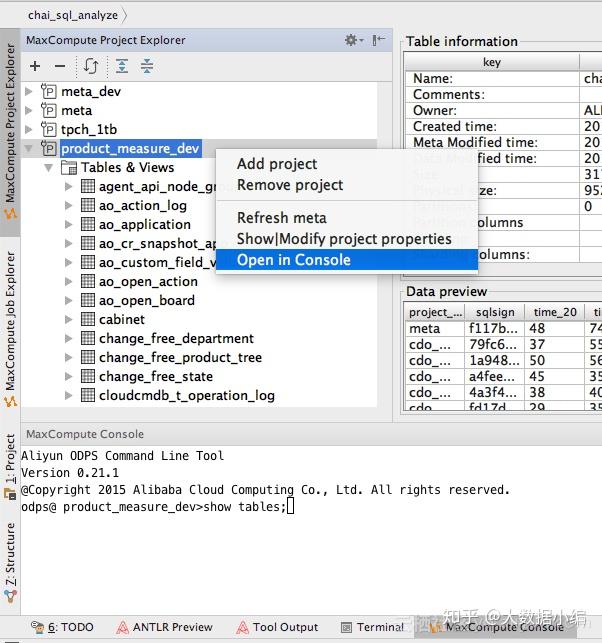The width and height of the screenshot is (602, 643).
Task: Collapse the Tables & Views node
Action: coord(48,168)
